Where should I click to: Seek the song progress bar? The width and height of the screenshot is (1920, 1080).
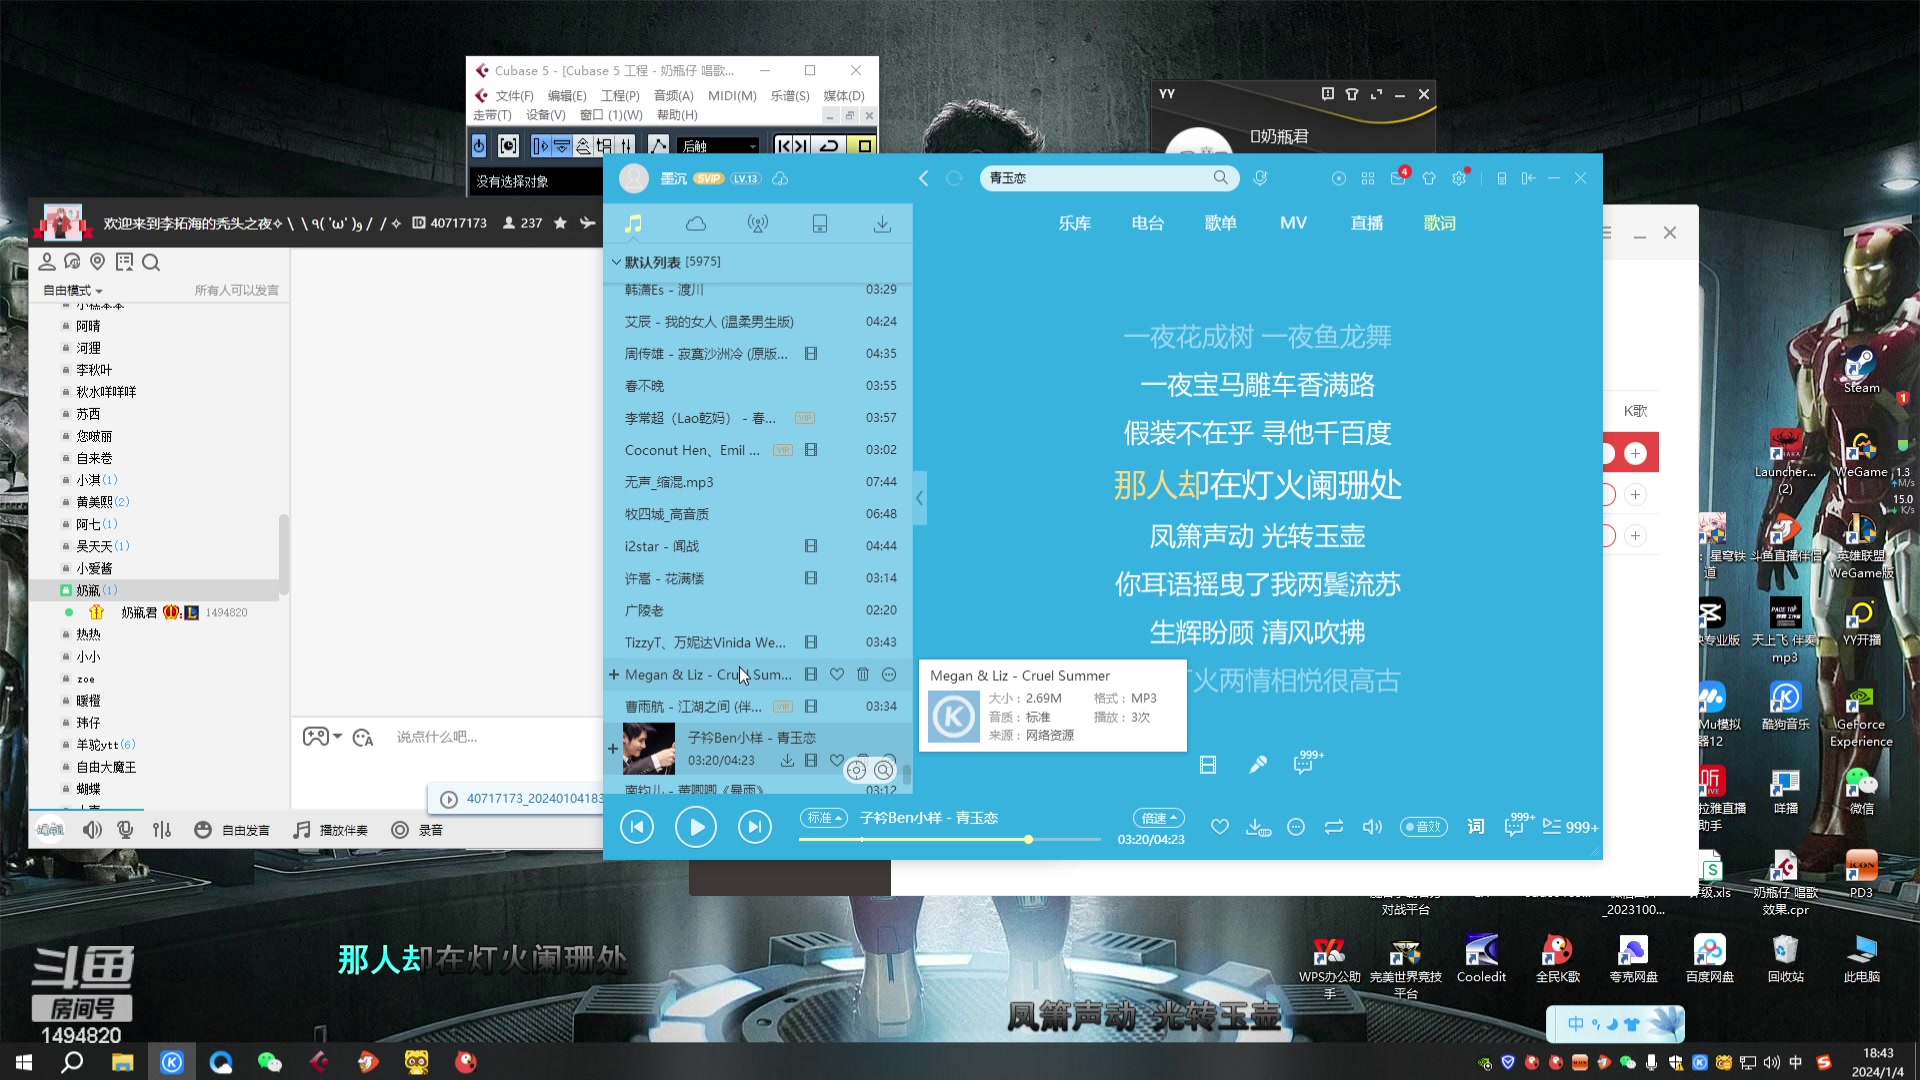tap(949, 840)
